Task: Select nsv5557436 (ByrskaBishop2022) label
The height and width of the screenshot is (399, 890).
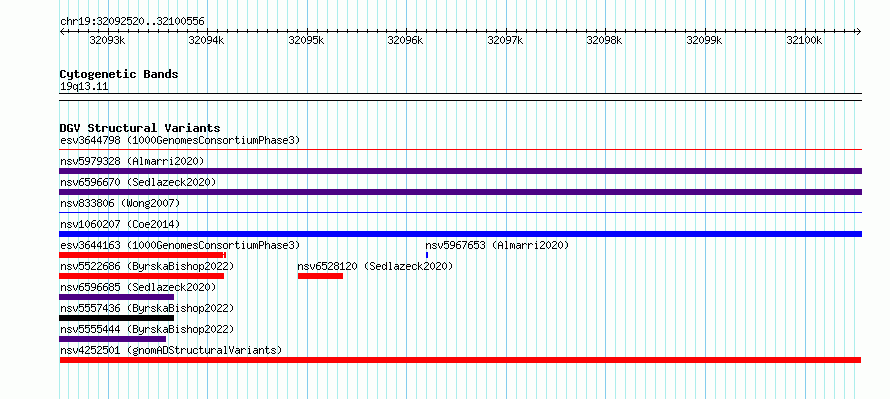Action: pos(147,308)
